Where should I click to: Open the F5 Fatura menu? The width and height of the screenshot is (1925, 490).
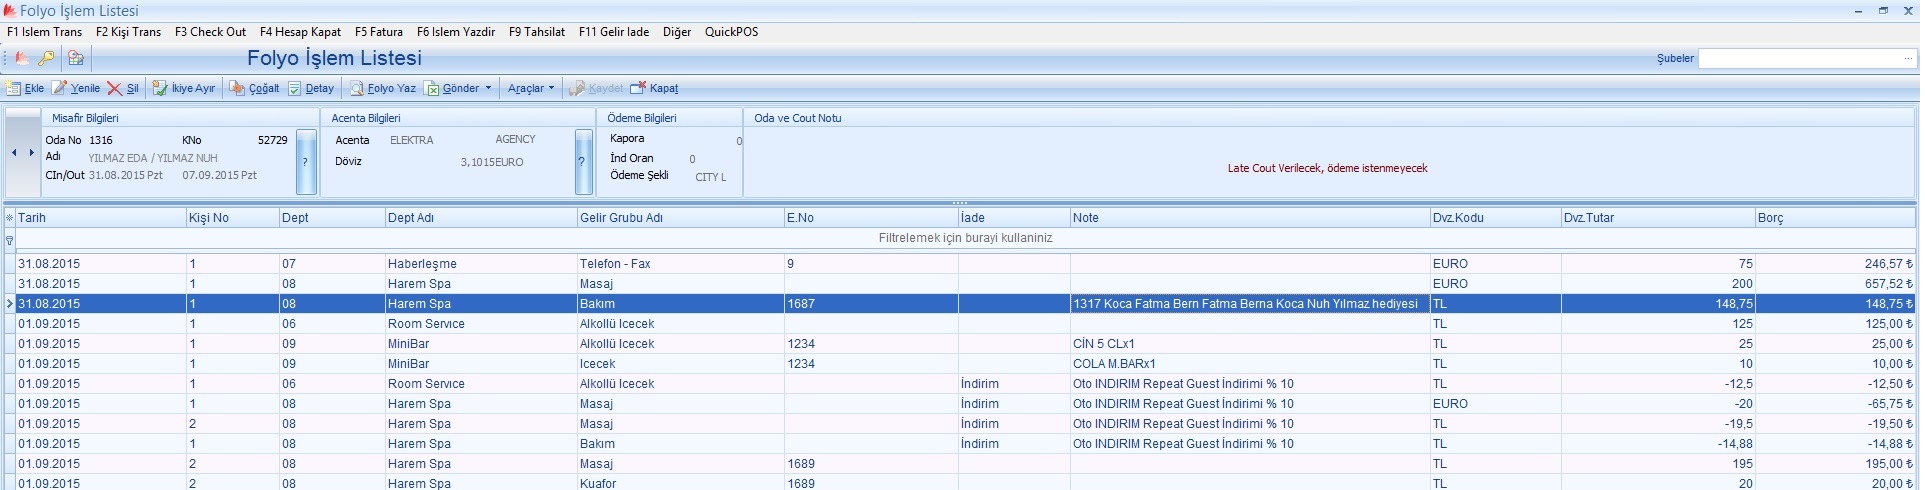coord(379,32)
